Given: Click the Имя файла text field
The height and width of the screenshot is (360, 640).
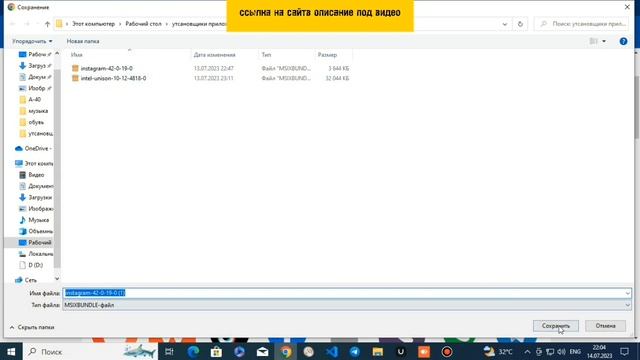Looking at the screenshot, I should [x=343, y=293].
